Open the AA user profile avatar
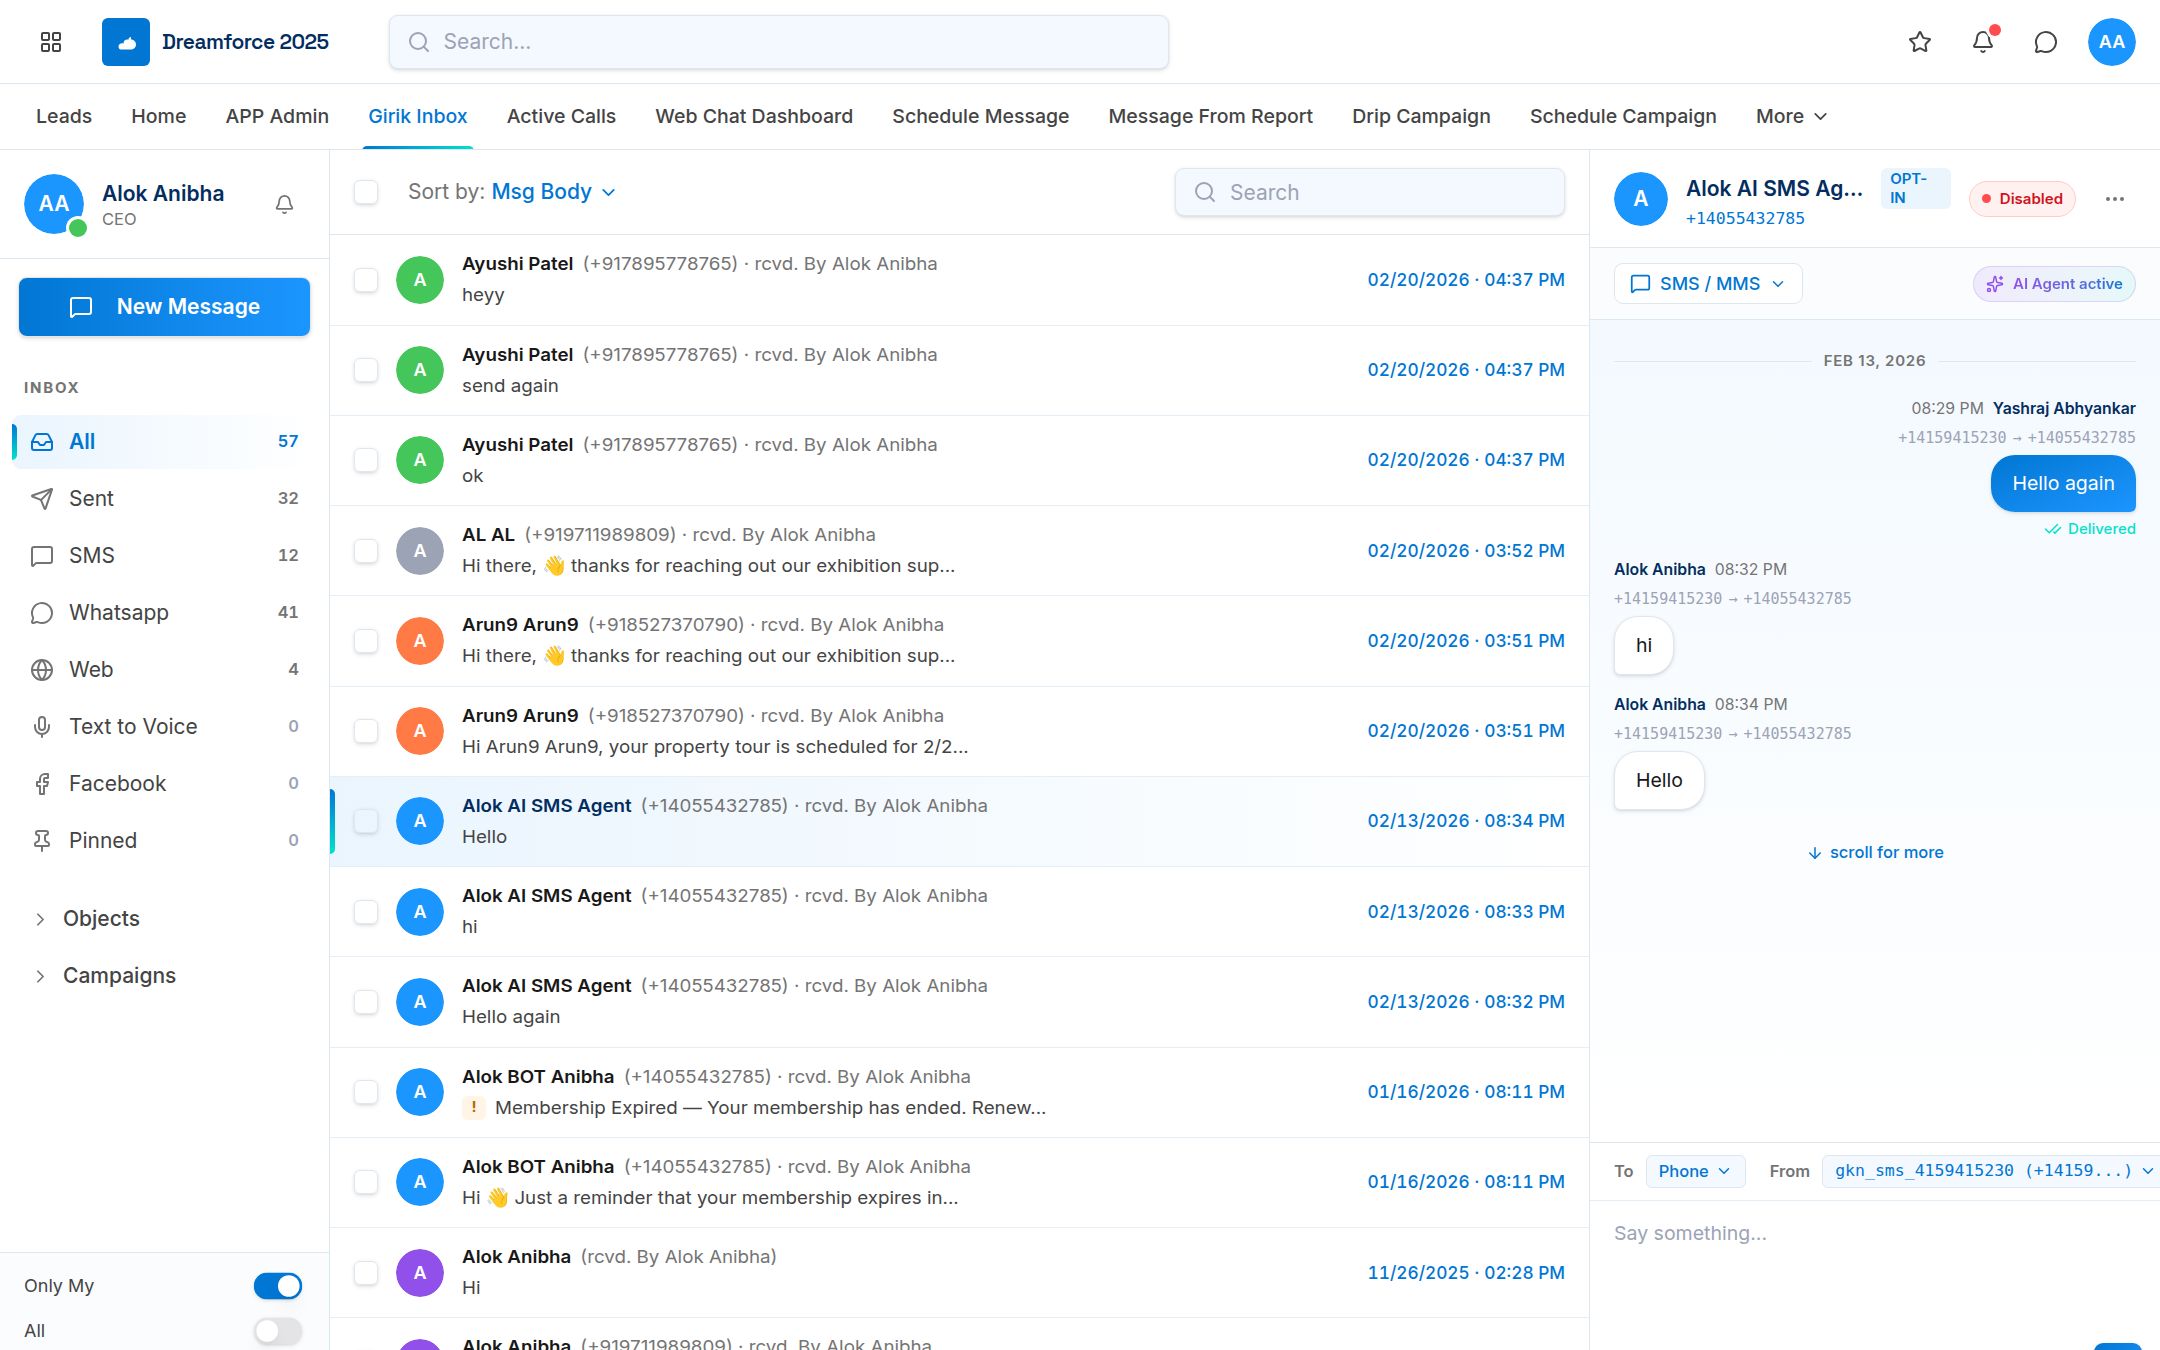This screenshot has height=1350, width=2160. (2111, 42)
